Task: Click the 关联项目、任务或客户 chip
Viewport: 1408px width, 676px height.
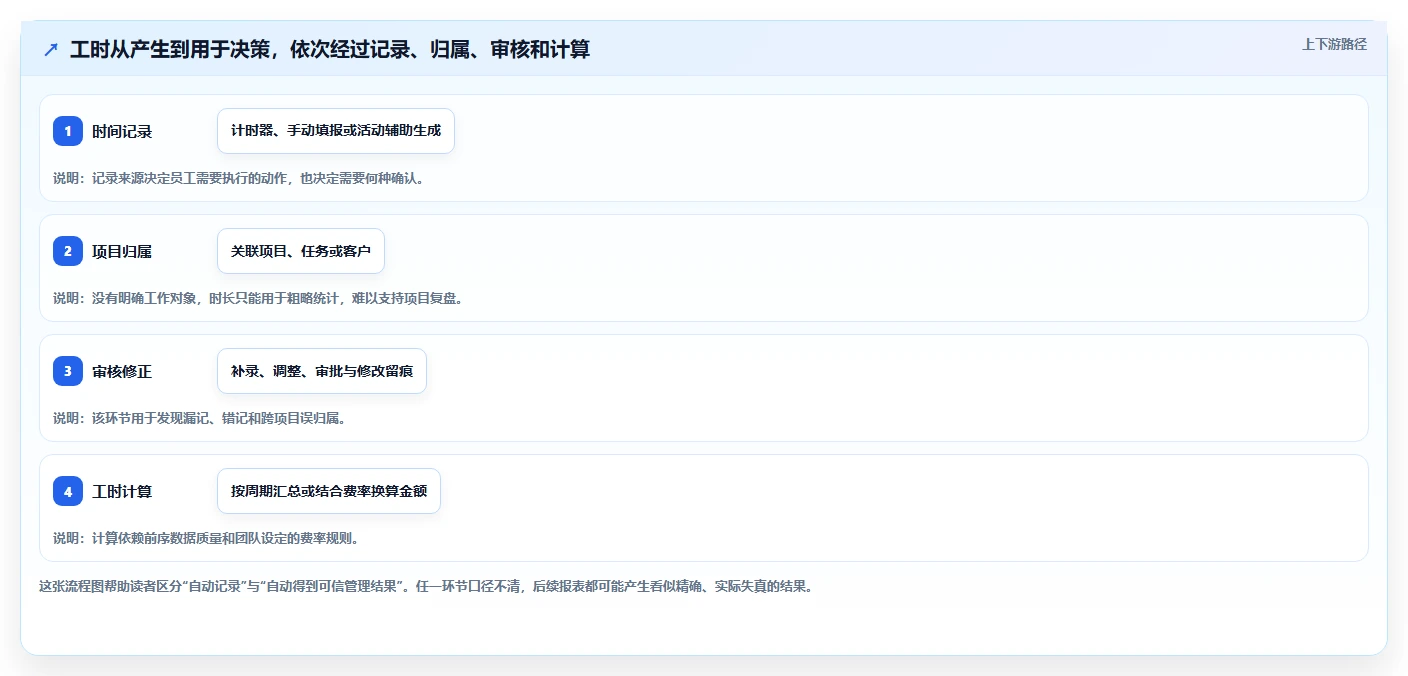Action: [x=301, y=251]
